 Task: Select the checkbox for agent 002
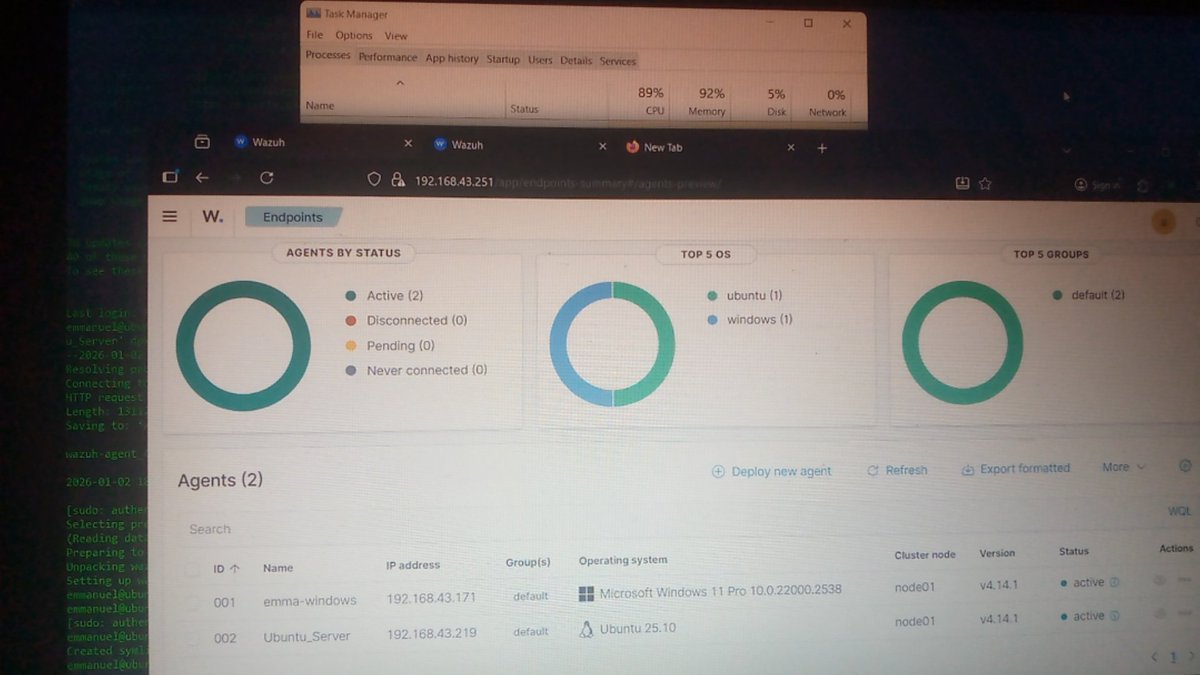[x=192, y=637]
